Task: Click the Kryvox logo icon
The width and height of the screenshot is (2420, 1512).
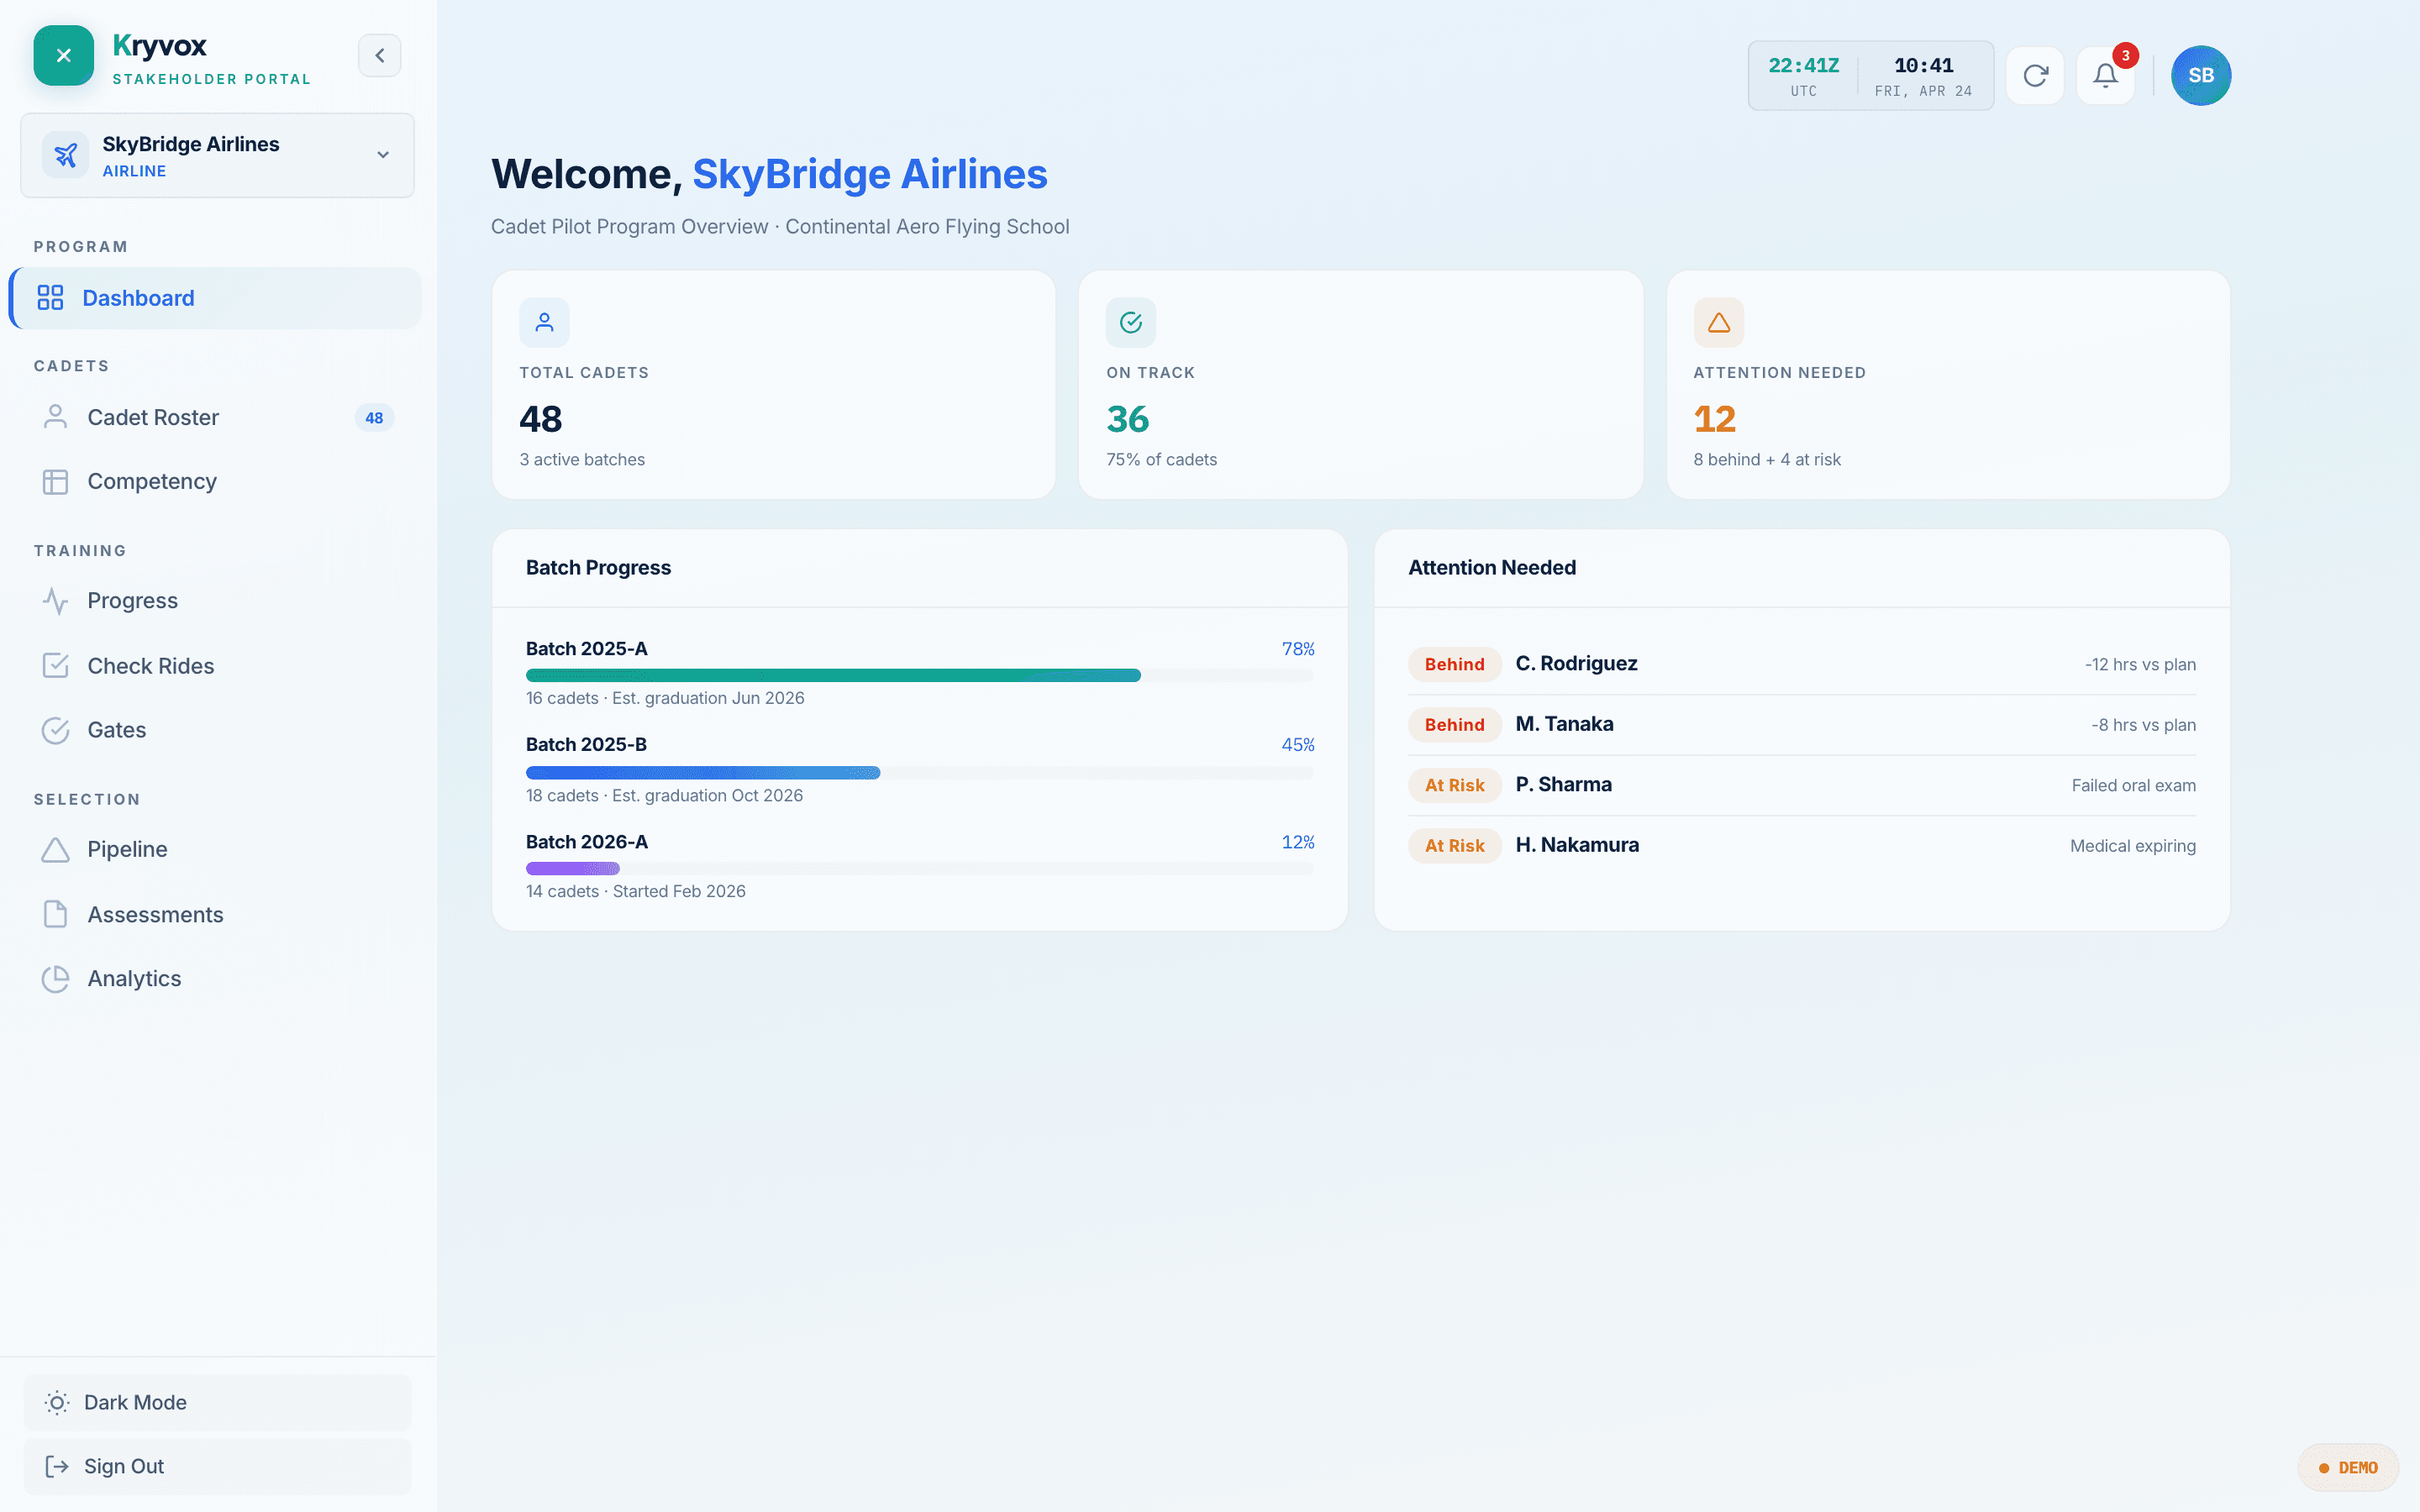Action: (63, 56)
